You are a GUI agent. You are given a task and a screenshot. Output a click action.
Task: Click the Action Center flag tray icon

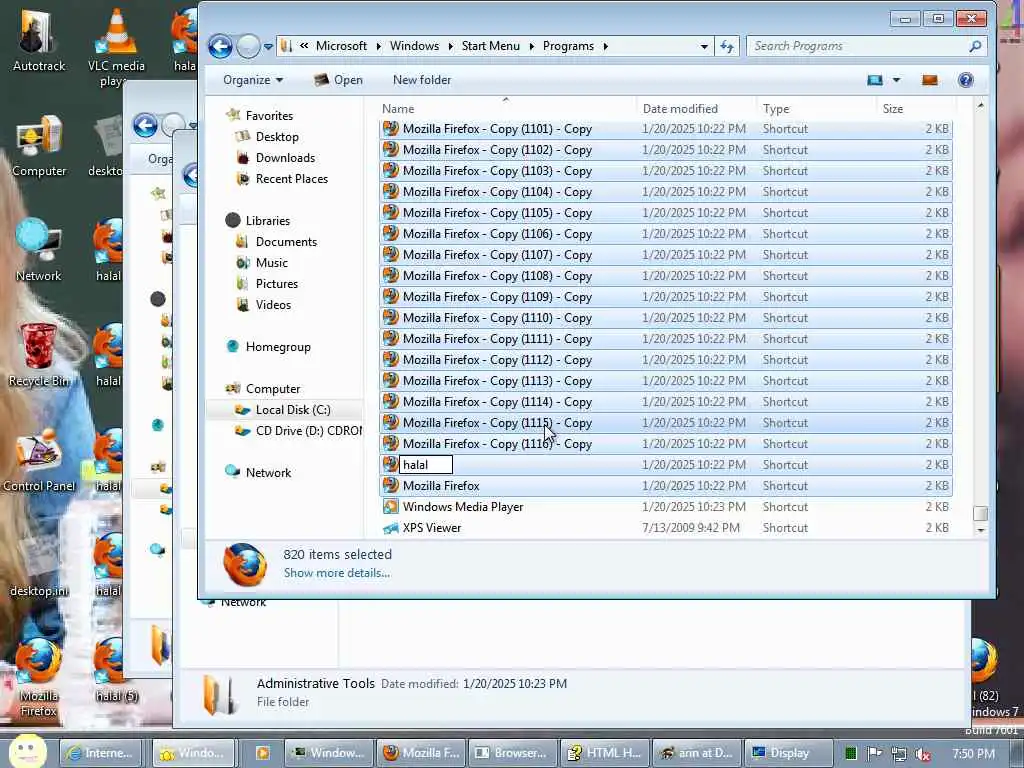pyautogui.click(x=874, y=754)
